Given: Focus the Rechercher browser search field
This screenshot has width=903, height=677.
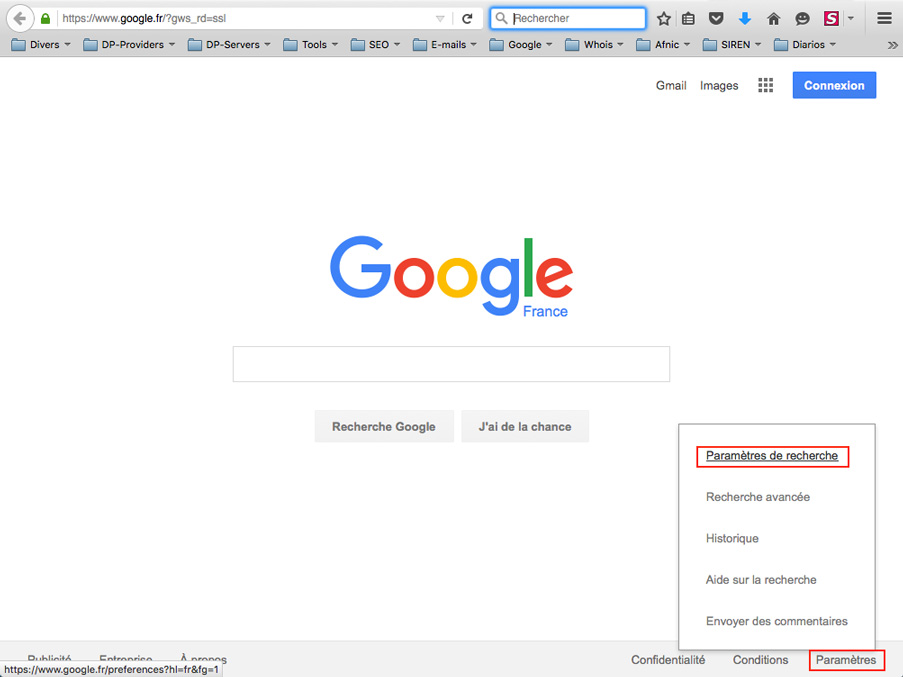Looking at the screenshot, I should (568, 18).
